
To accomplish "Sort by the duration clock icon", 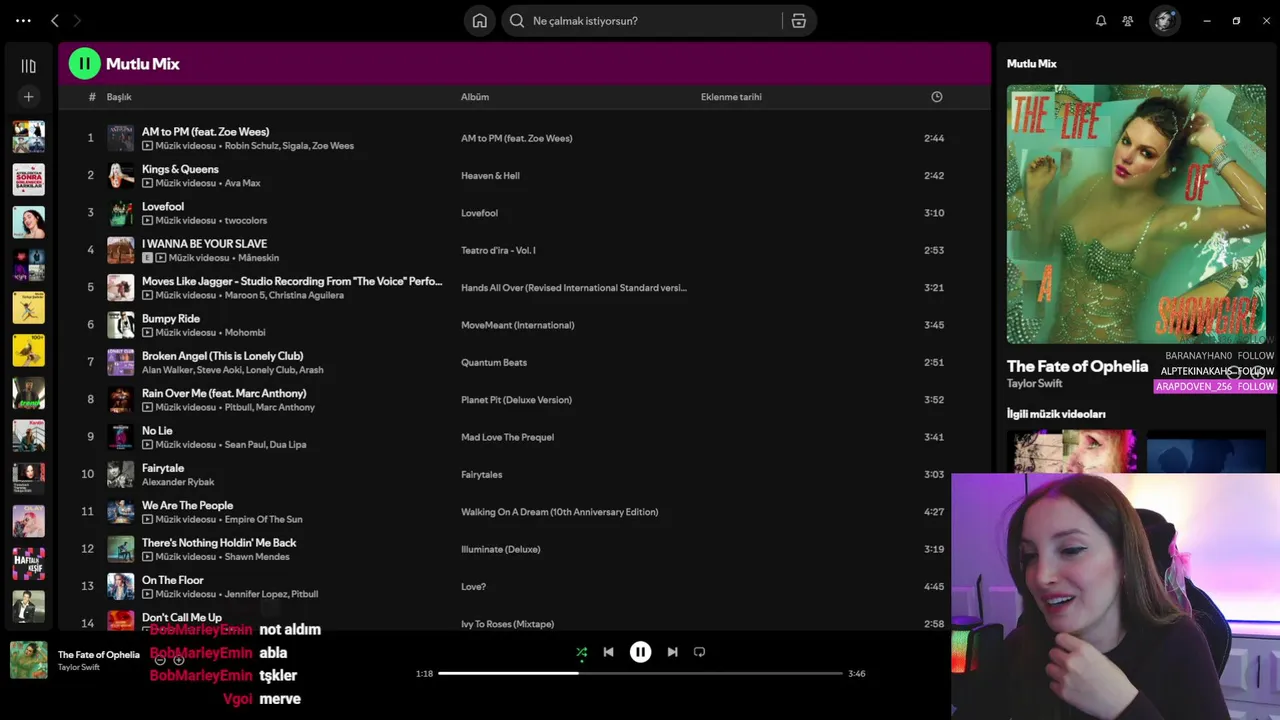I will [937, 97].
